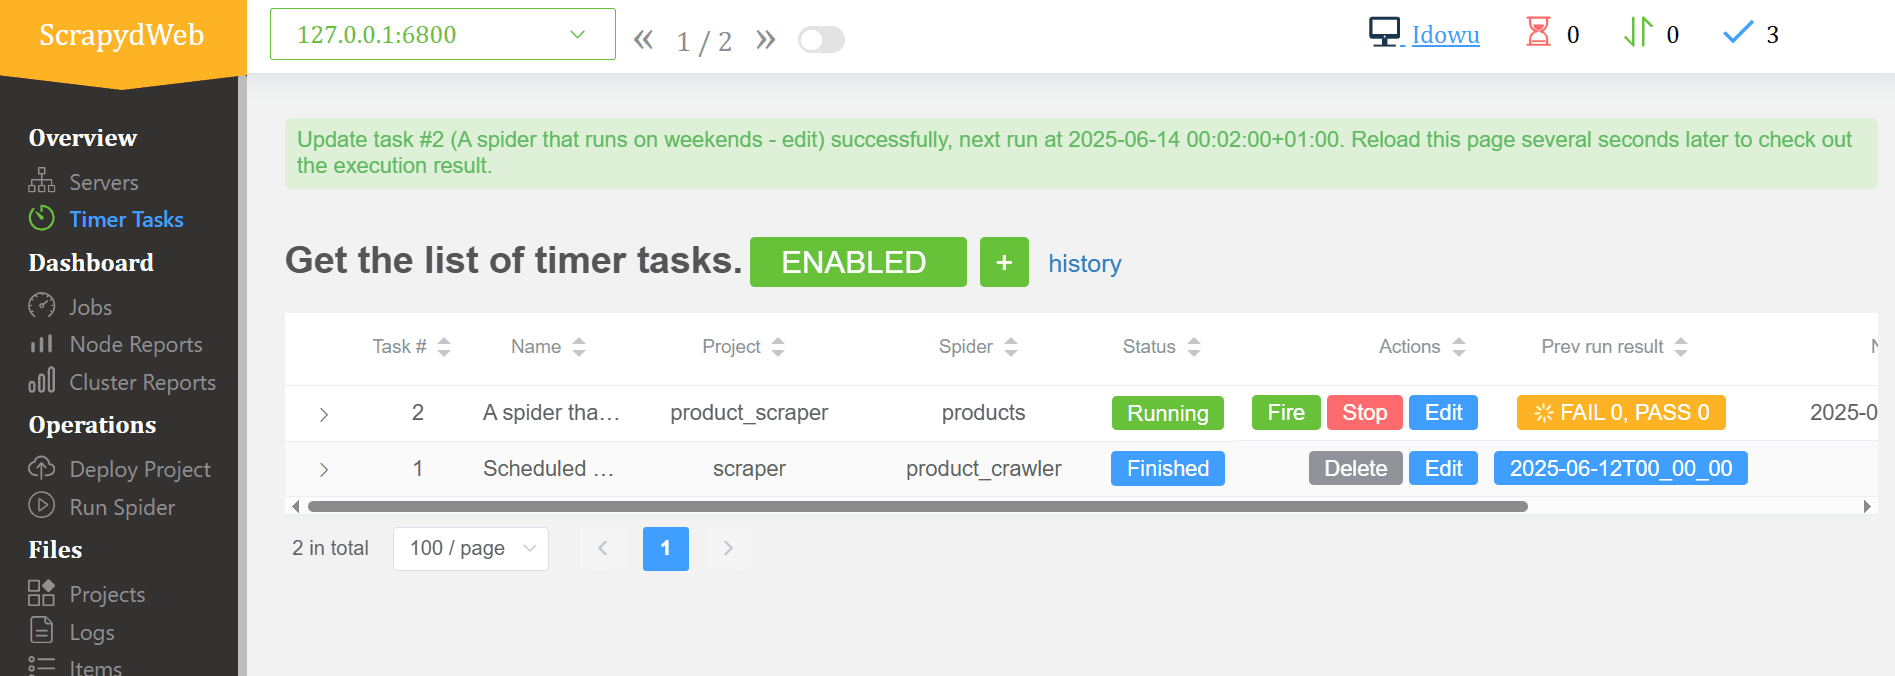Open the 127.0.0.1:6800 node dropdown

point(443,34)
